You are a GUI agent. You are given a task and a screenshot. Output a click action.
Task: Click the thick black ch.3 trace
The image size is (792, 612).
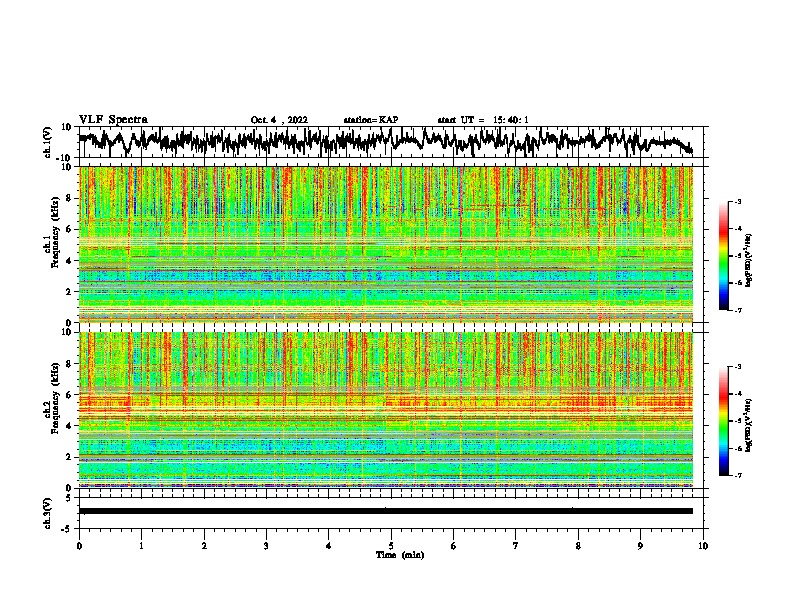385,511
